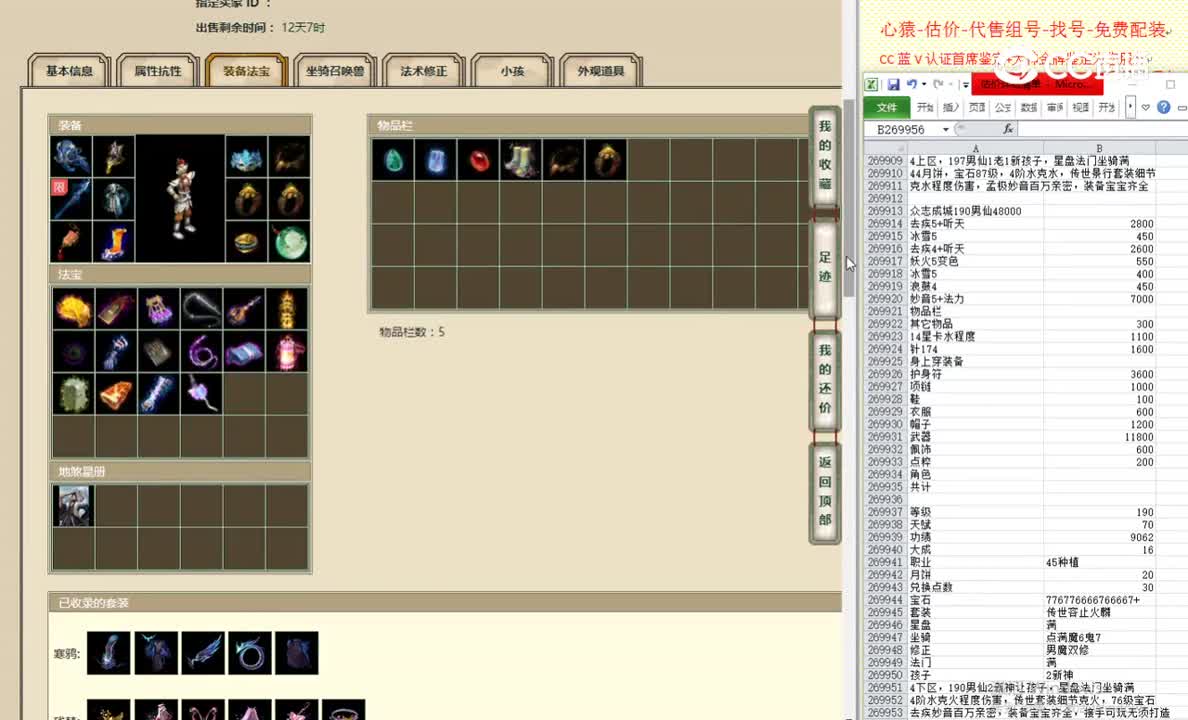Select the cell with value 11800

1099,437
